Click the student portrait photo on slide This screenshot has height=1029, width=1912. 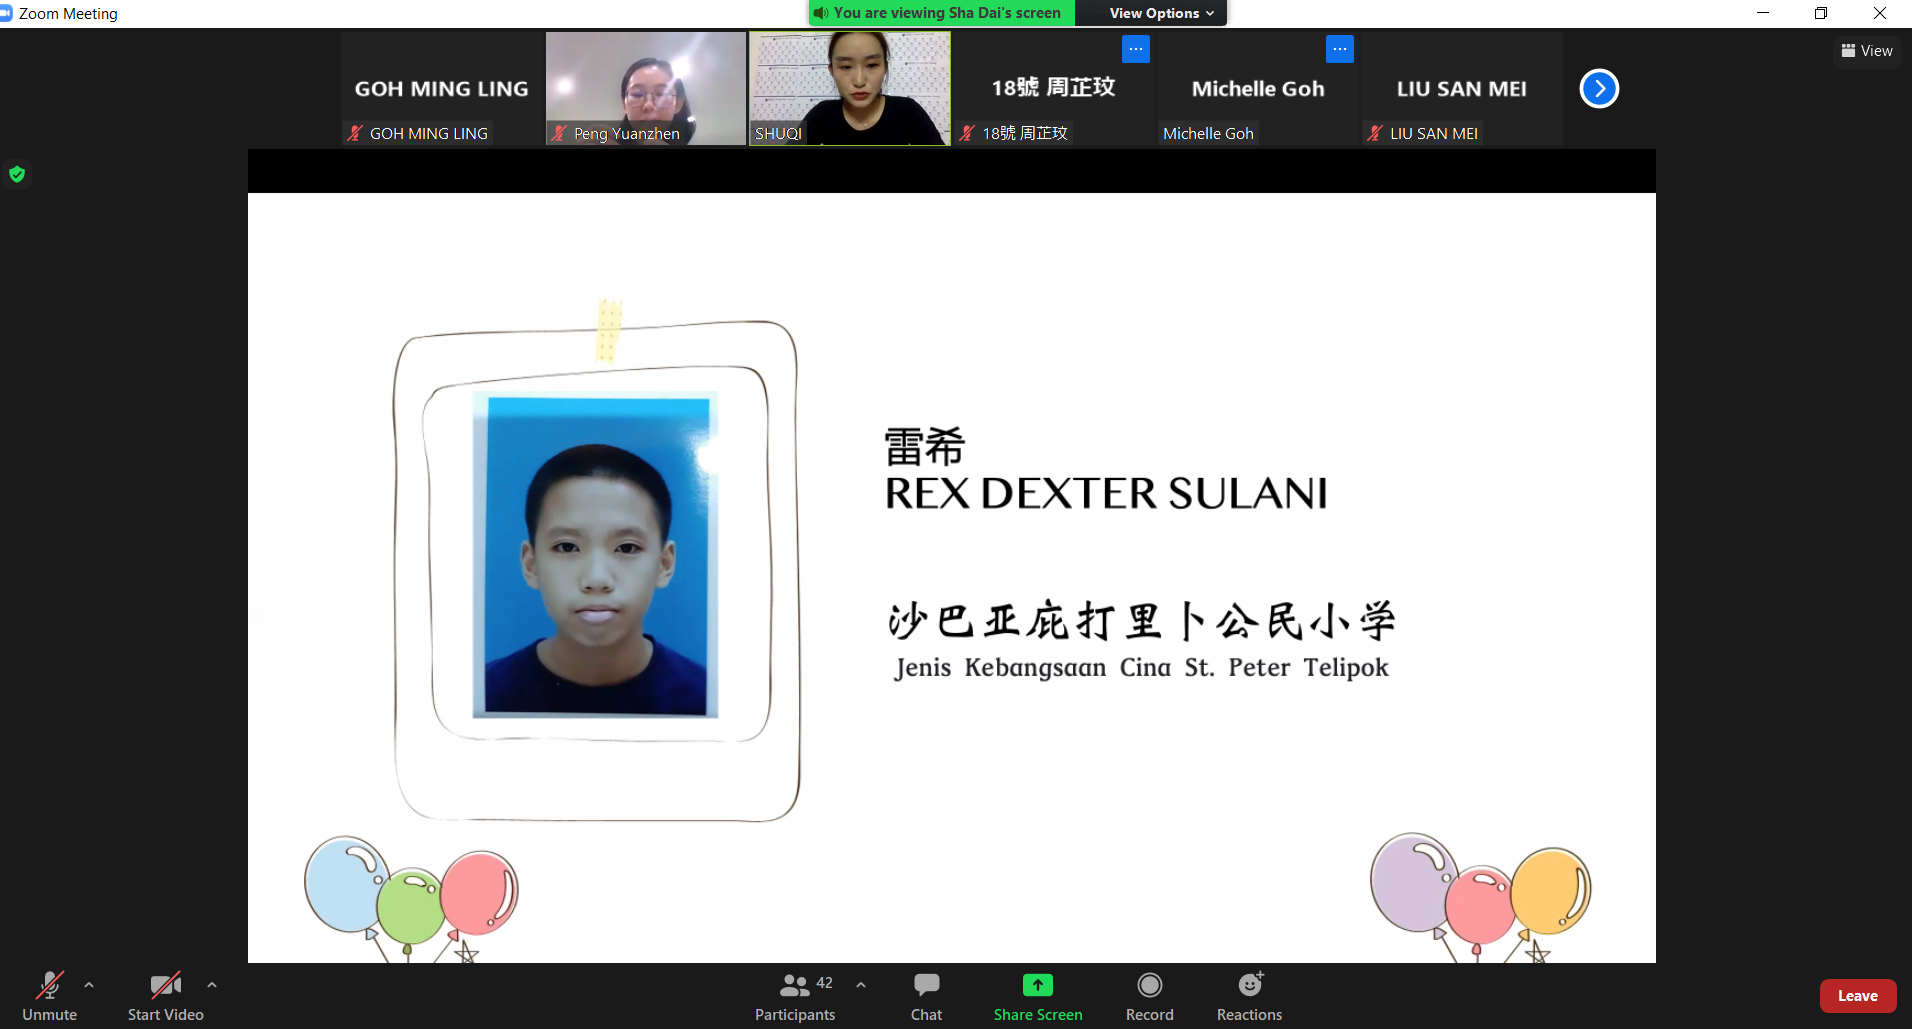click(597, 556)
